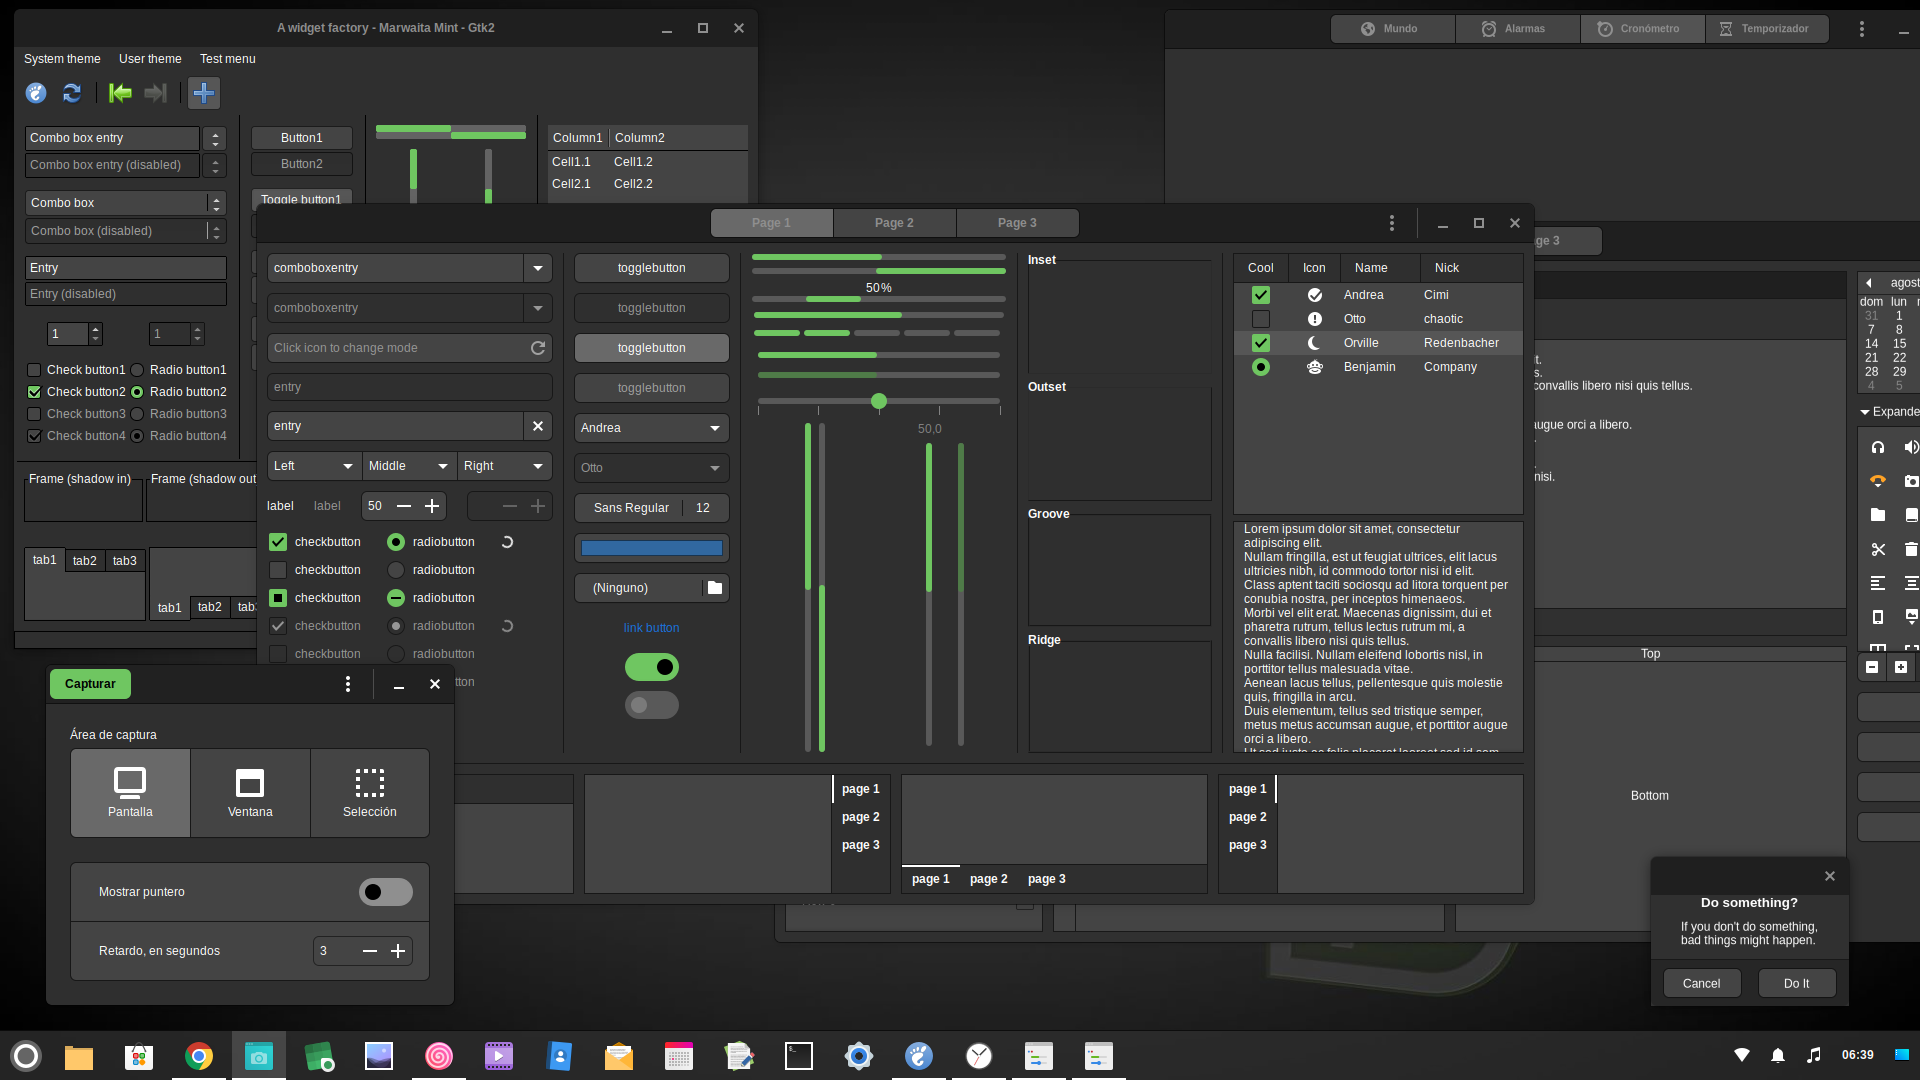Click the blue plus icon in the toolbar
Image resolution: width=1920 pixels, height=1080 pixels.
[204, 93]
